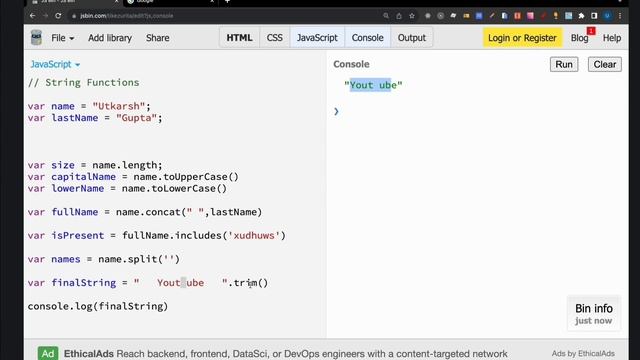
Task: Click the magnifier zoom icon in address bar
Action: [x=386, y=16]
